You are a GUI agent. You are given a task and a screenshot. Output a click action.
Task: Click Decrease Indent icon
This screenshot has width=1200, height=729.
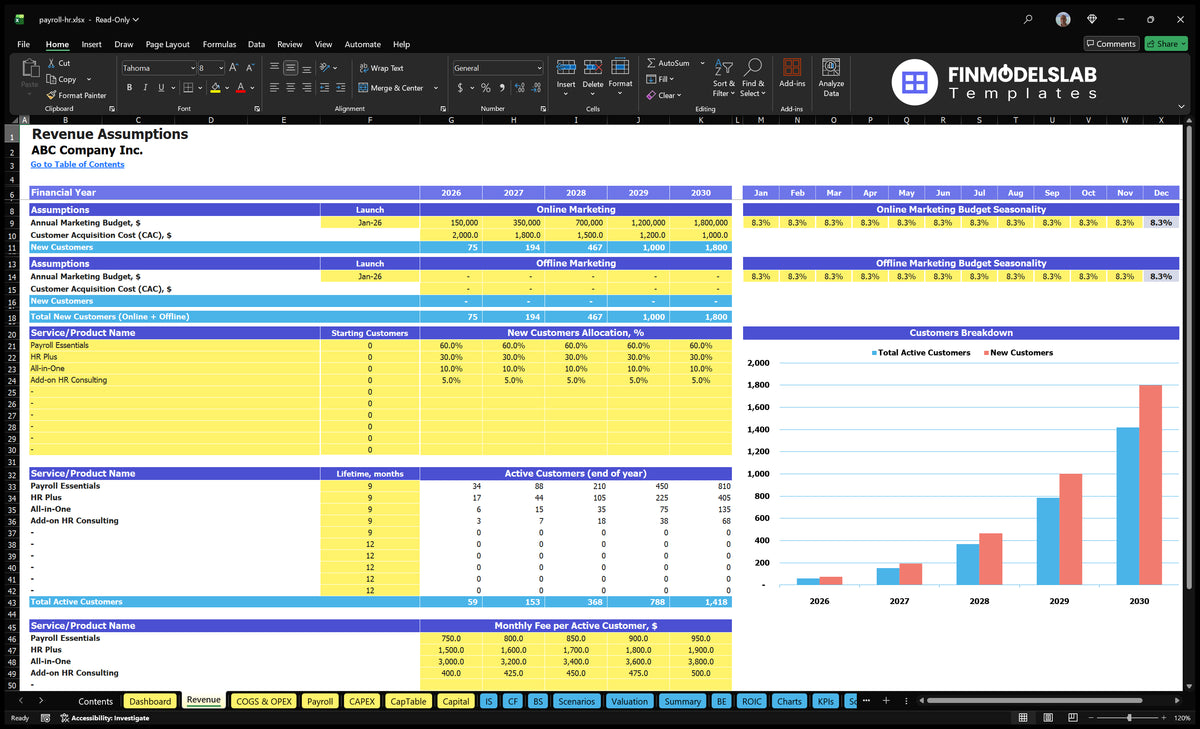click(x=324, y=88)
